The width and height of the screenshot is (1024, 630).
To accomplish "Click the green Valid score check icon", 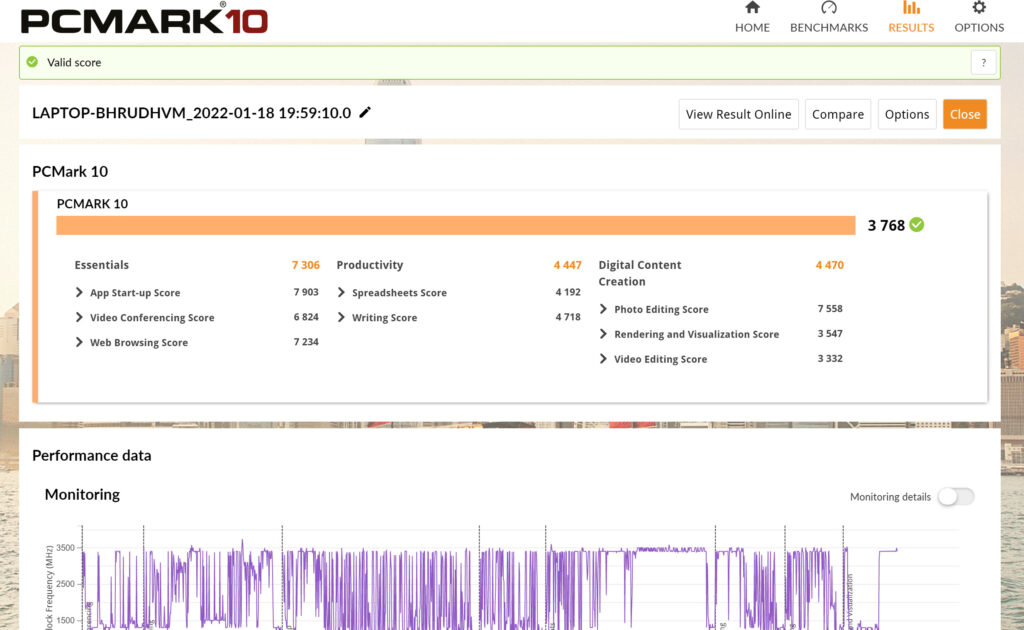I will coord(32,62).
